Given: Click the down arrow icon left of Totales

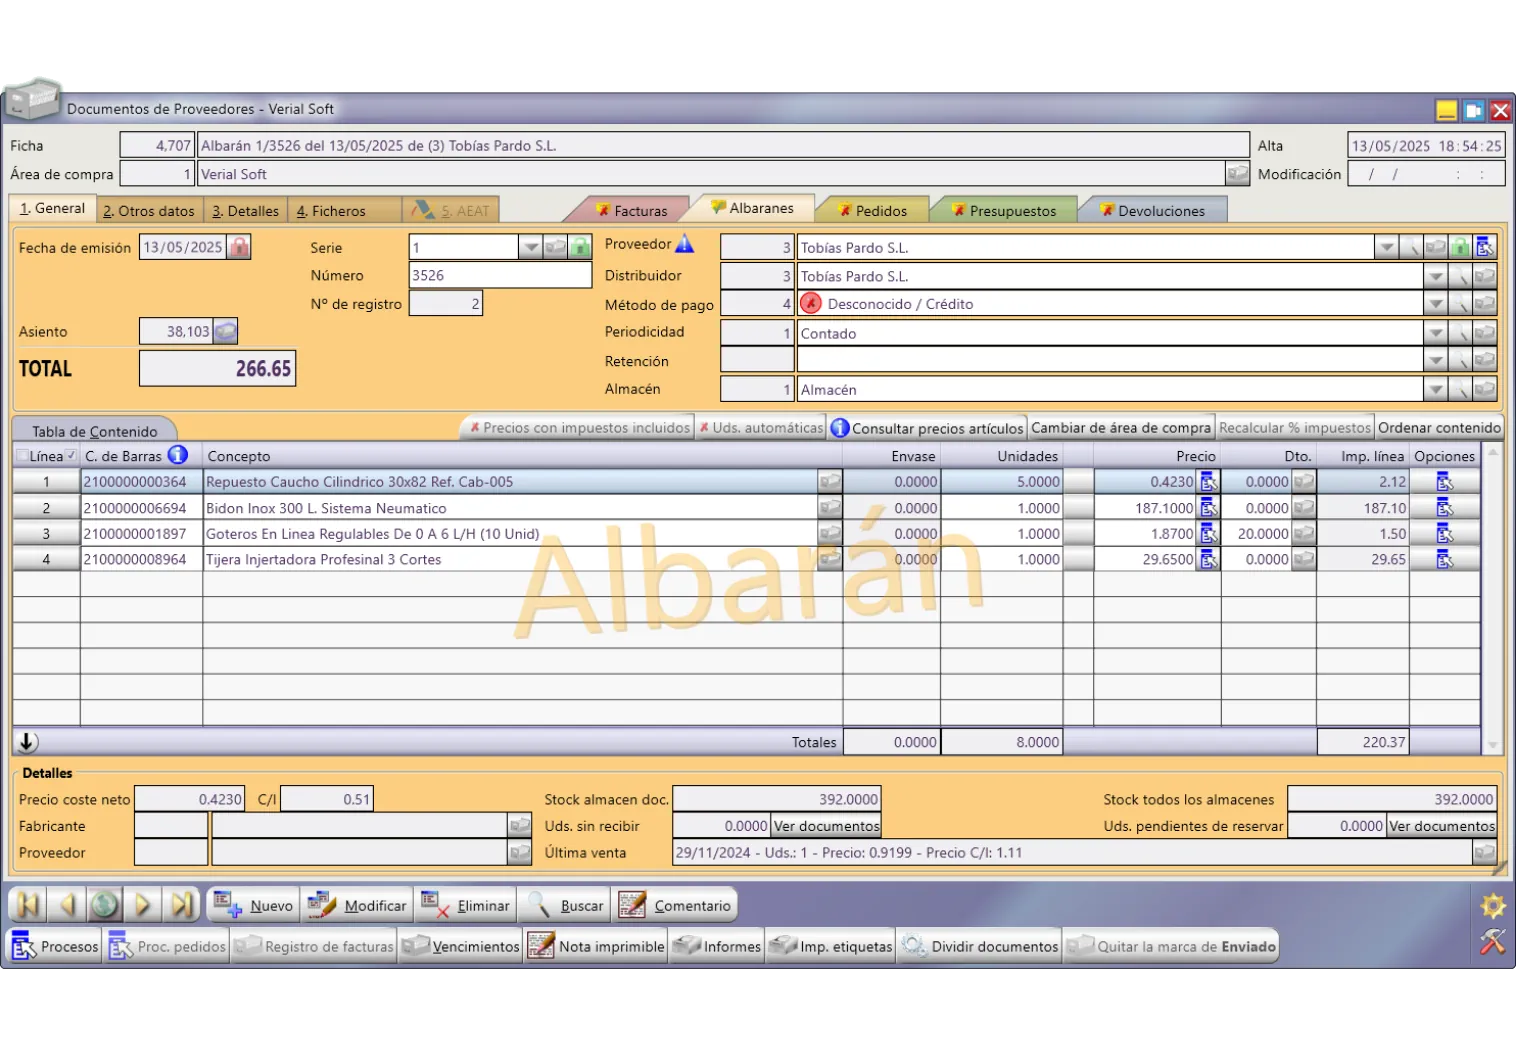Looking at the screenshot, I should 27,742.
